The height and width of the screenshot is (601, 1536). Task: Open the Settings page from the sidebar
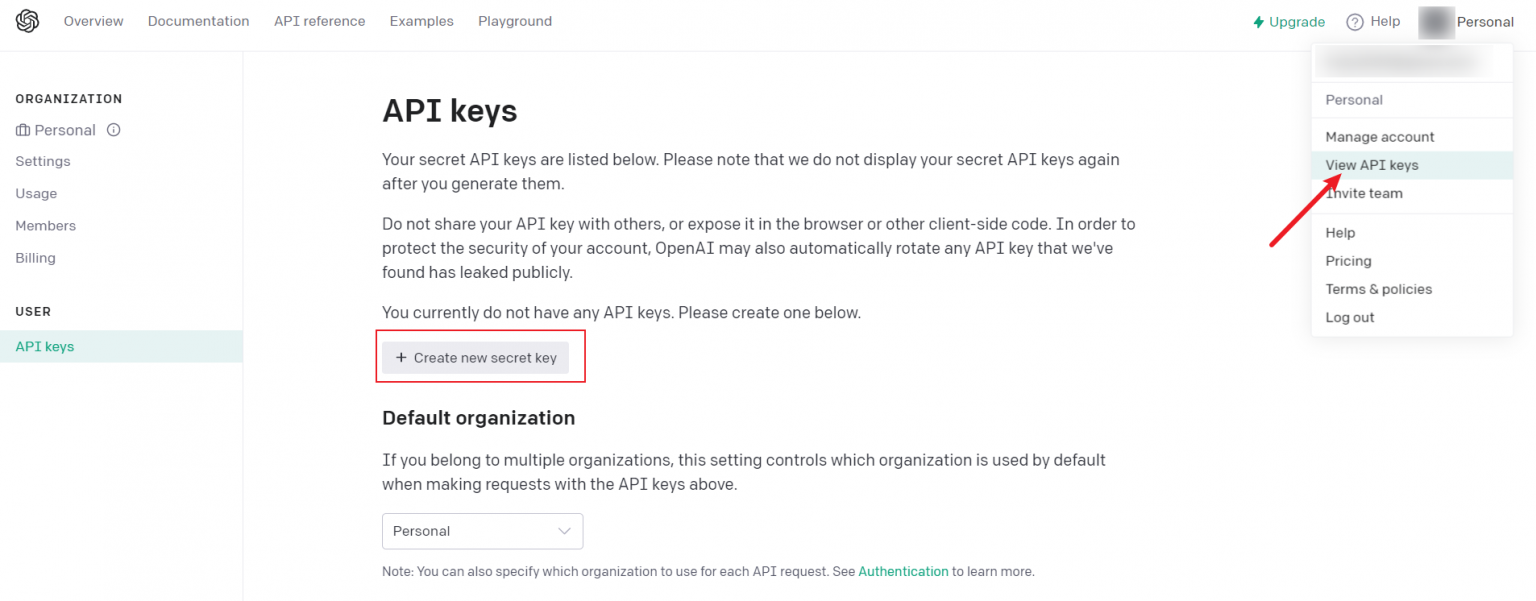[43, 161]
